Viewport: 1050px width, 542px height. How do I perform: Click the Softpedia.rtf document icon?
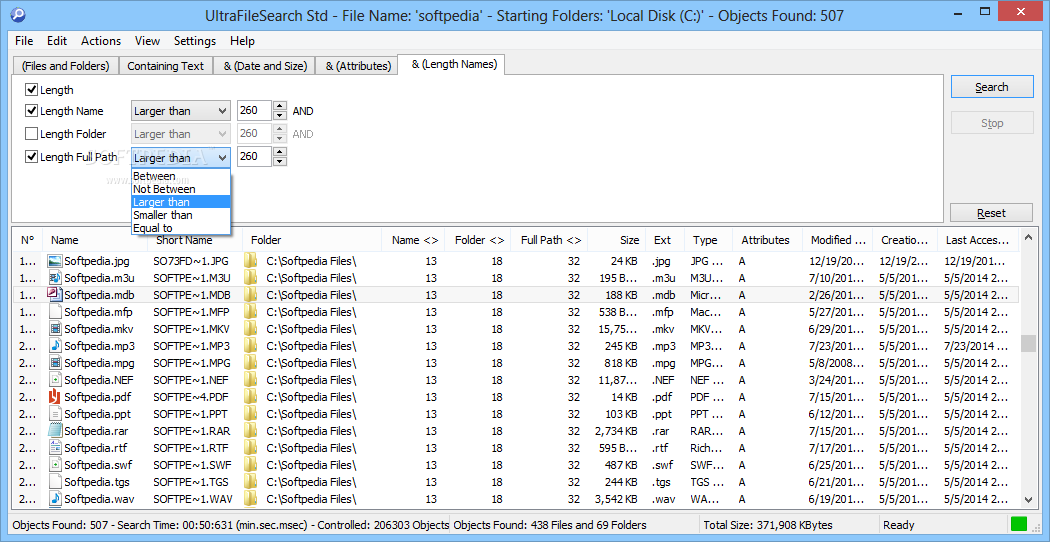pos(55,448)
